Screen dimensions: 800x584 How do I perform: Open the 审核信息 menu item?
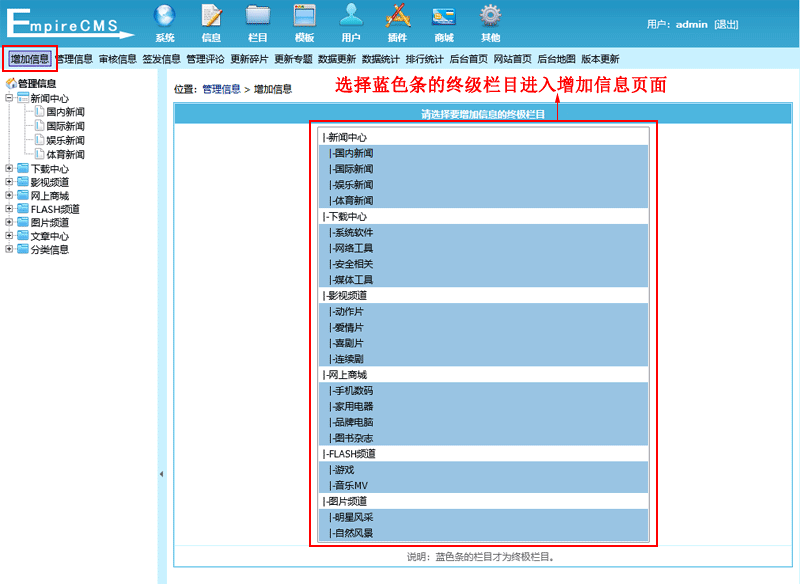tap(117, 59)
